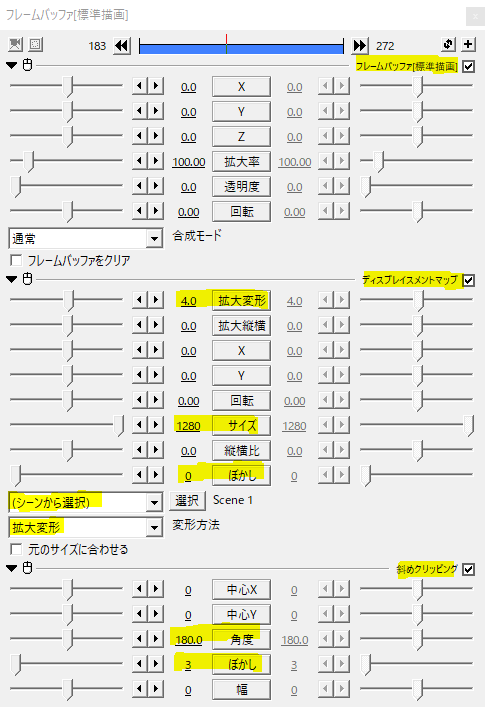Click the plus icon to add an effect
485x707 pixels.
point(468,44)
